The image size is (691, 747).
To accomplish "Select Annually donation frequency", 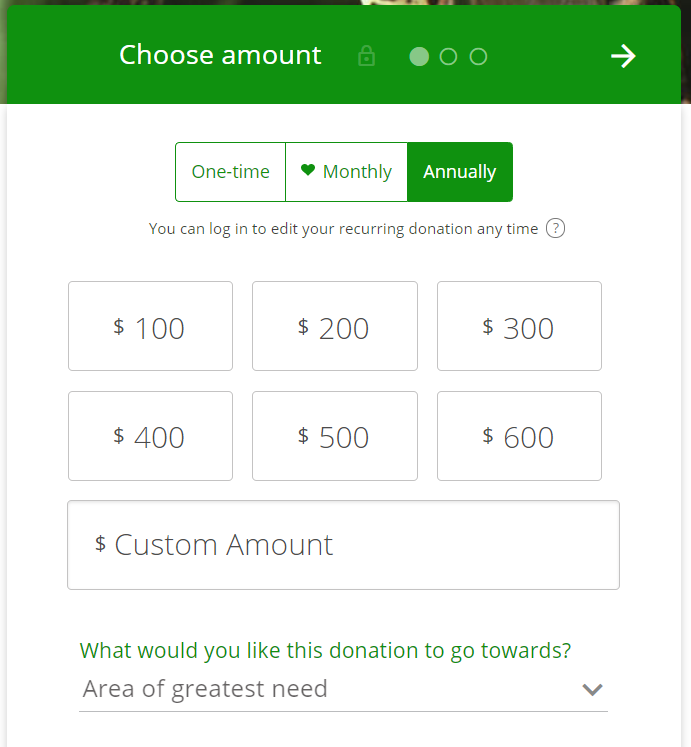I will (460, 172).
